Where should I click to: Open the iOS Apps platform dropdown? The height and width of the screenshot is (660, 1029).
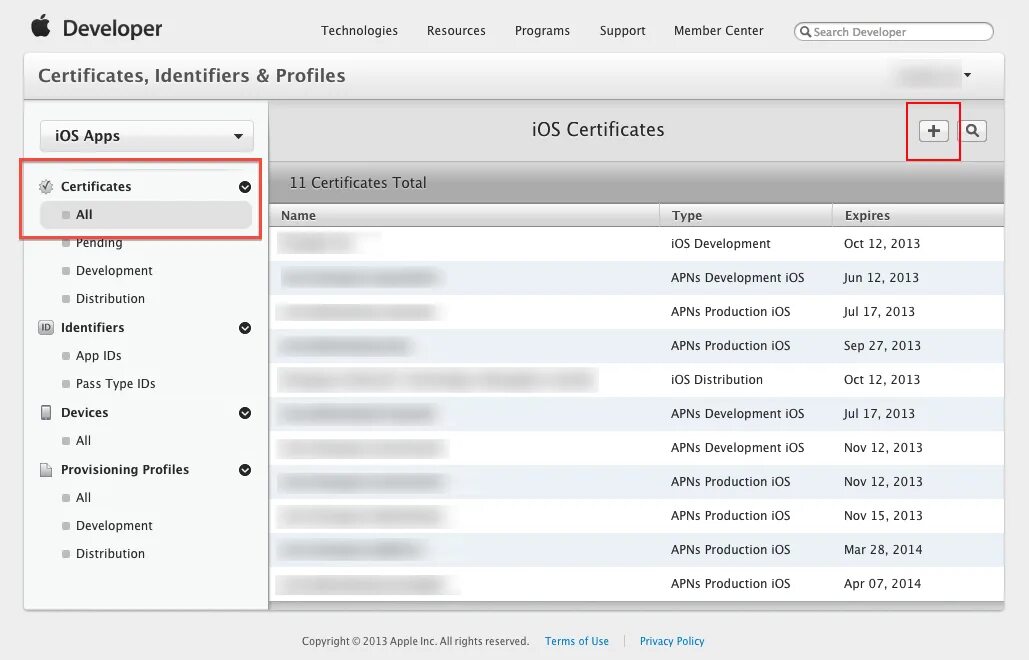pos(147,136)
